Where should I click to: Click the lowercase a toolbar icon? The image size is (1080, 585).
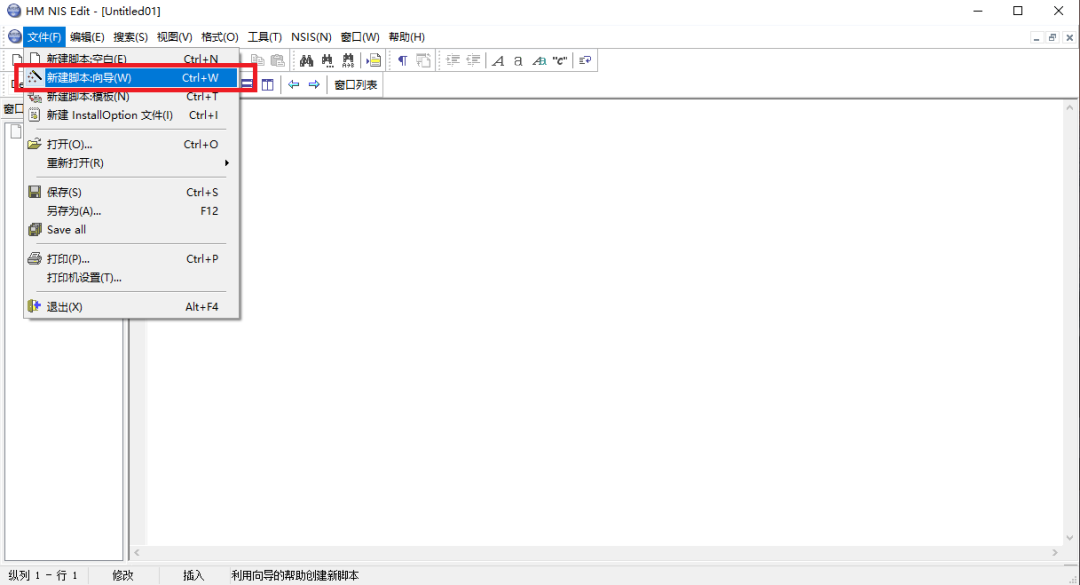point(518,60)
